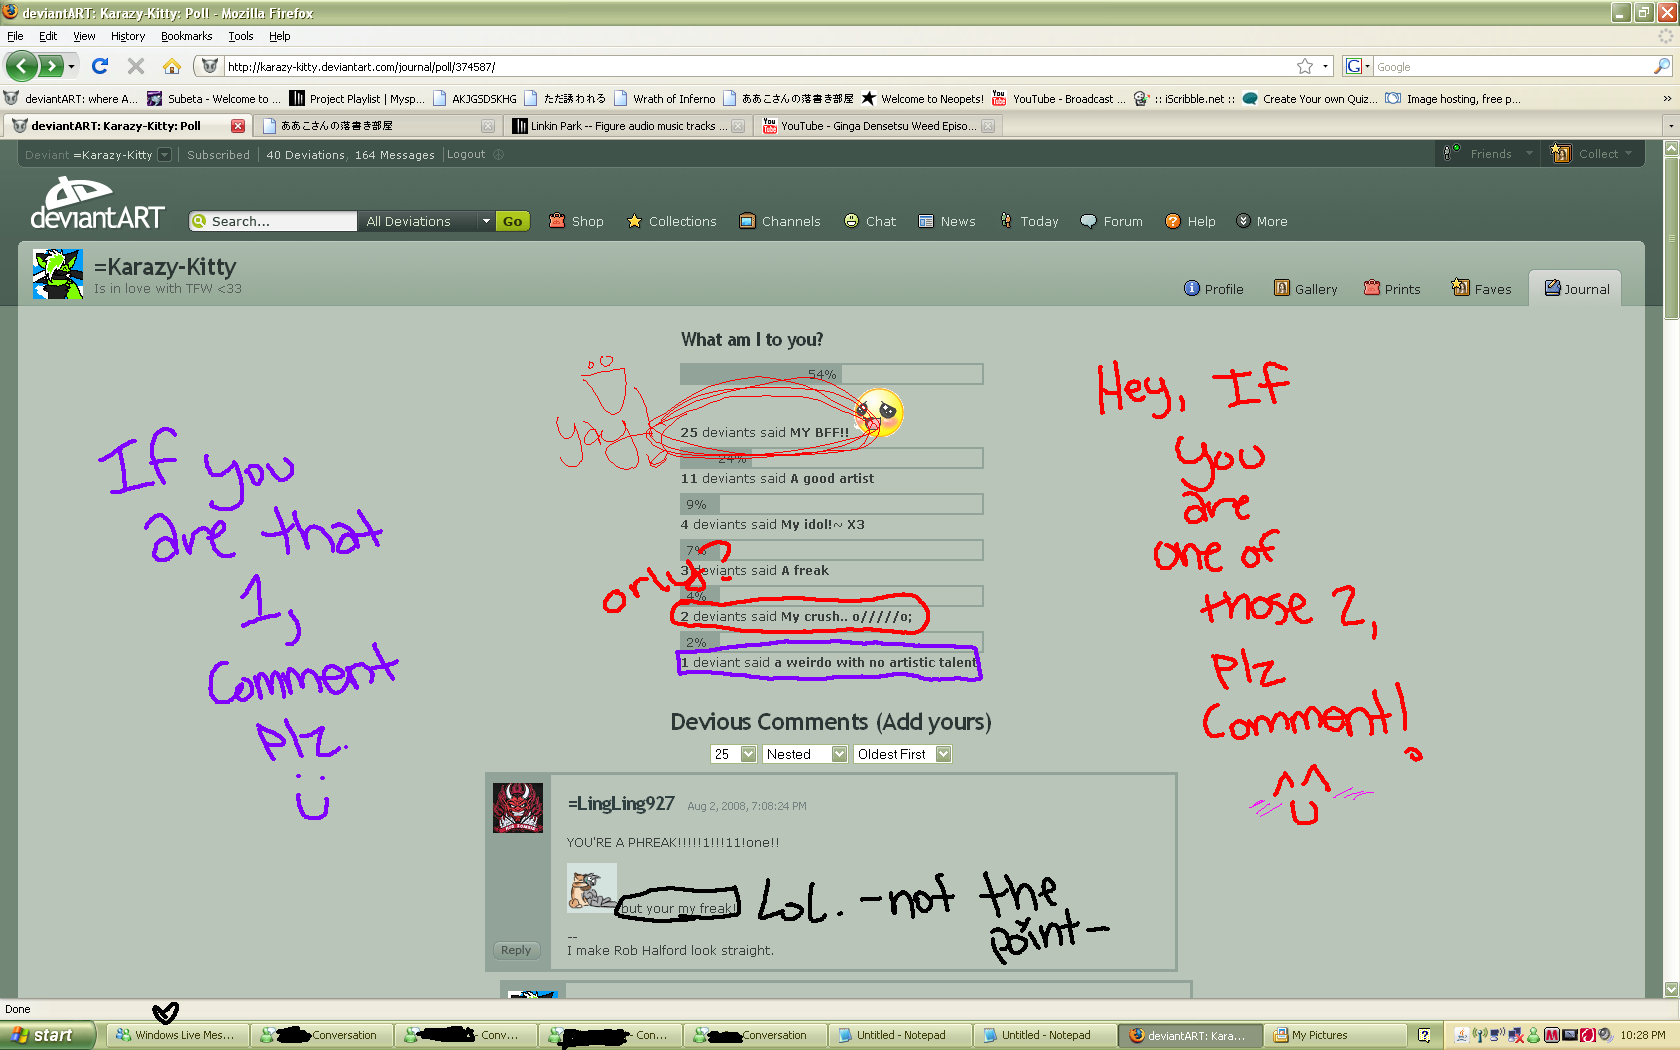Switch to the YouTube Ginga Densetsu Weed tab
This screenshot has width=1680, height=1050.
tap(878, 126)
